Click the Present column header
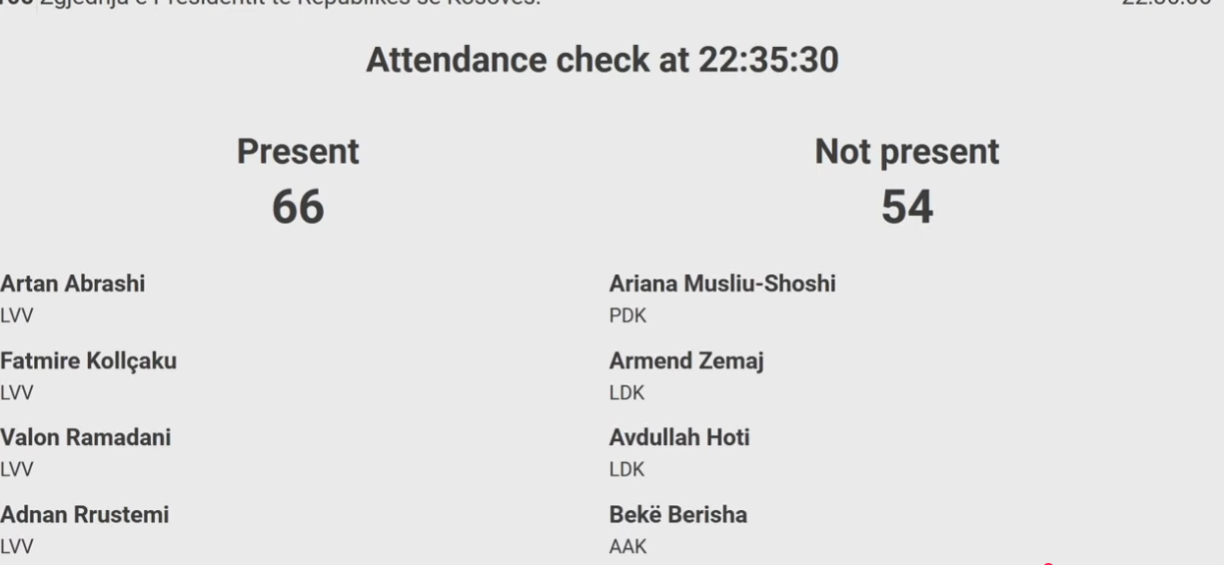 click(x=298, y=152)
